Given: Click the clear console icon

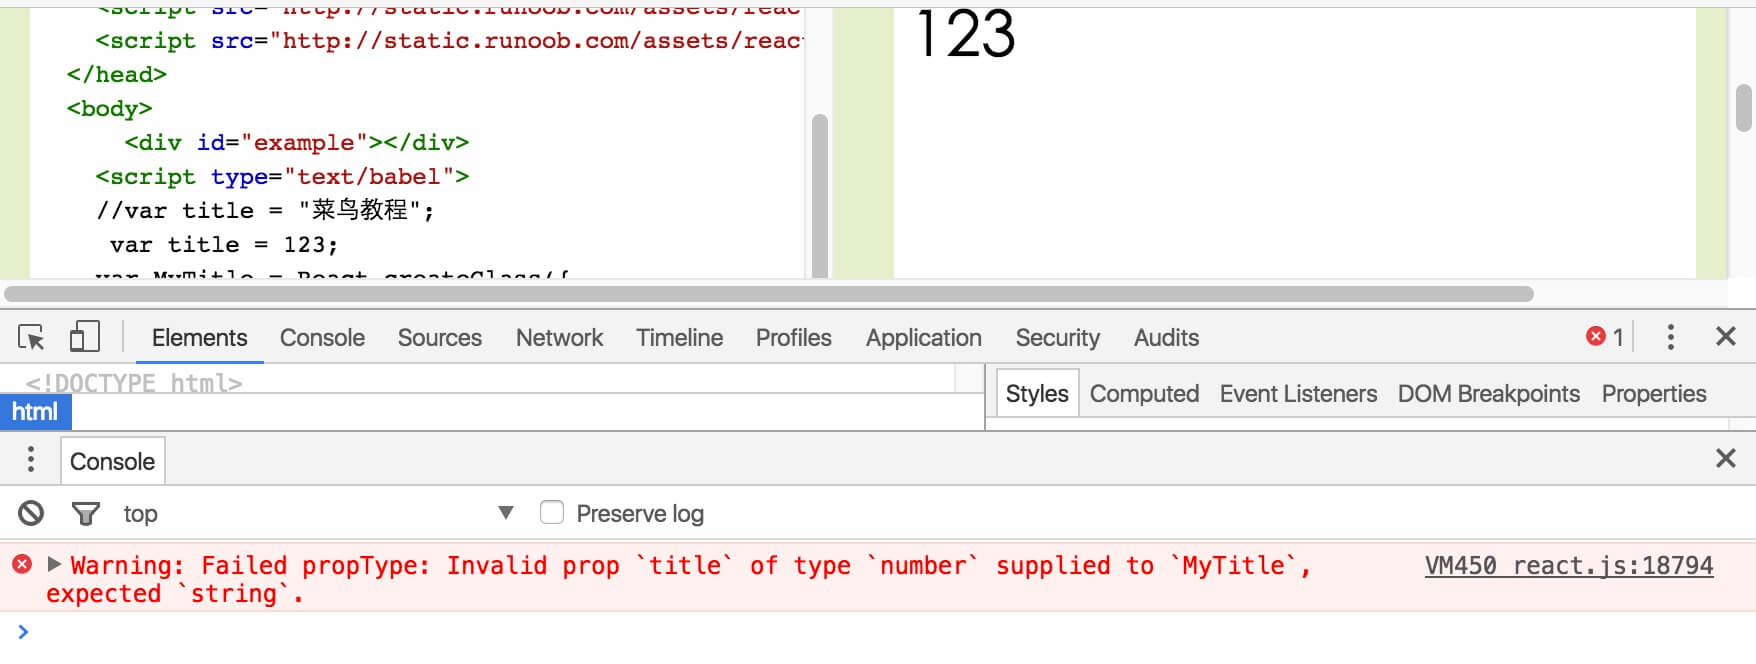Looking at the screenshot, I should (31, 514).
